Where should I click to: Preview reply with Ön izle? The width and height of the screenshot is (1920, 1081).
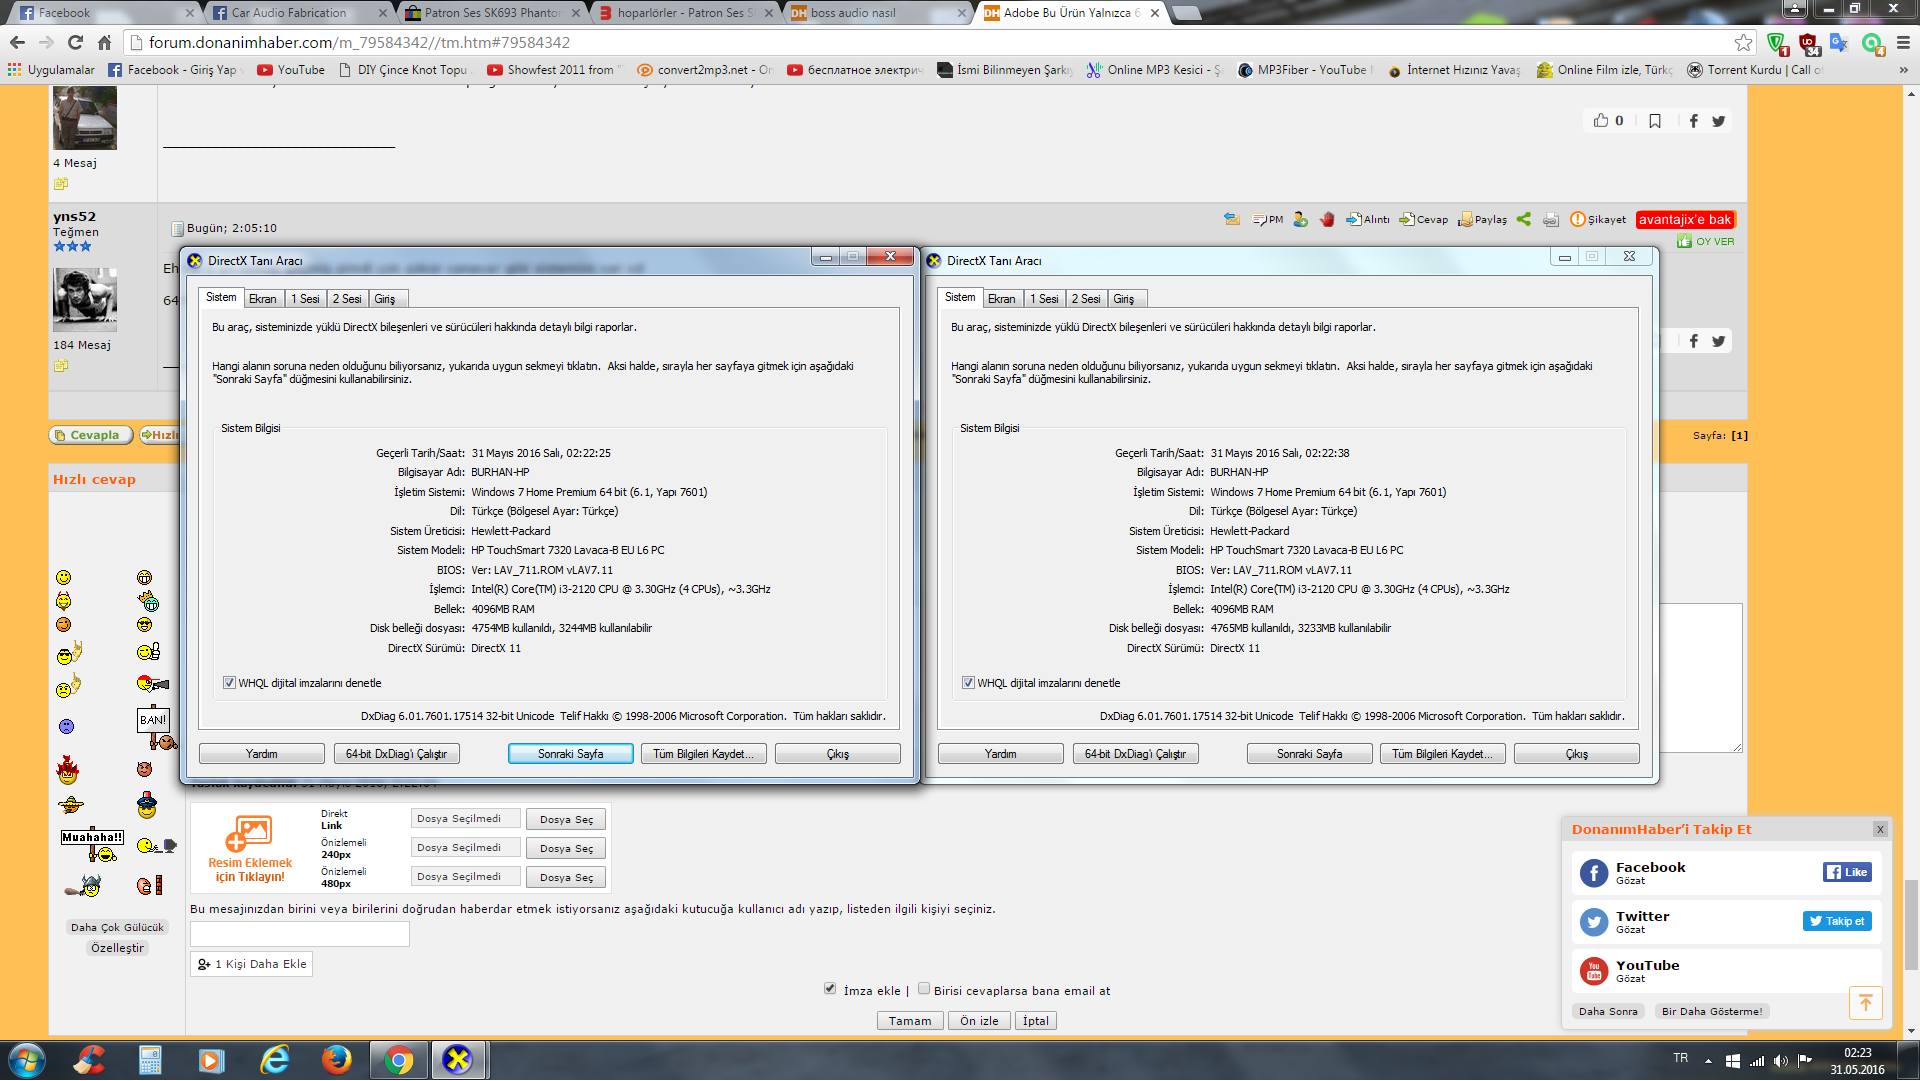(979, 1021)
